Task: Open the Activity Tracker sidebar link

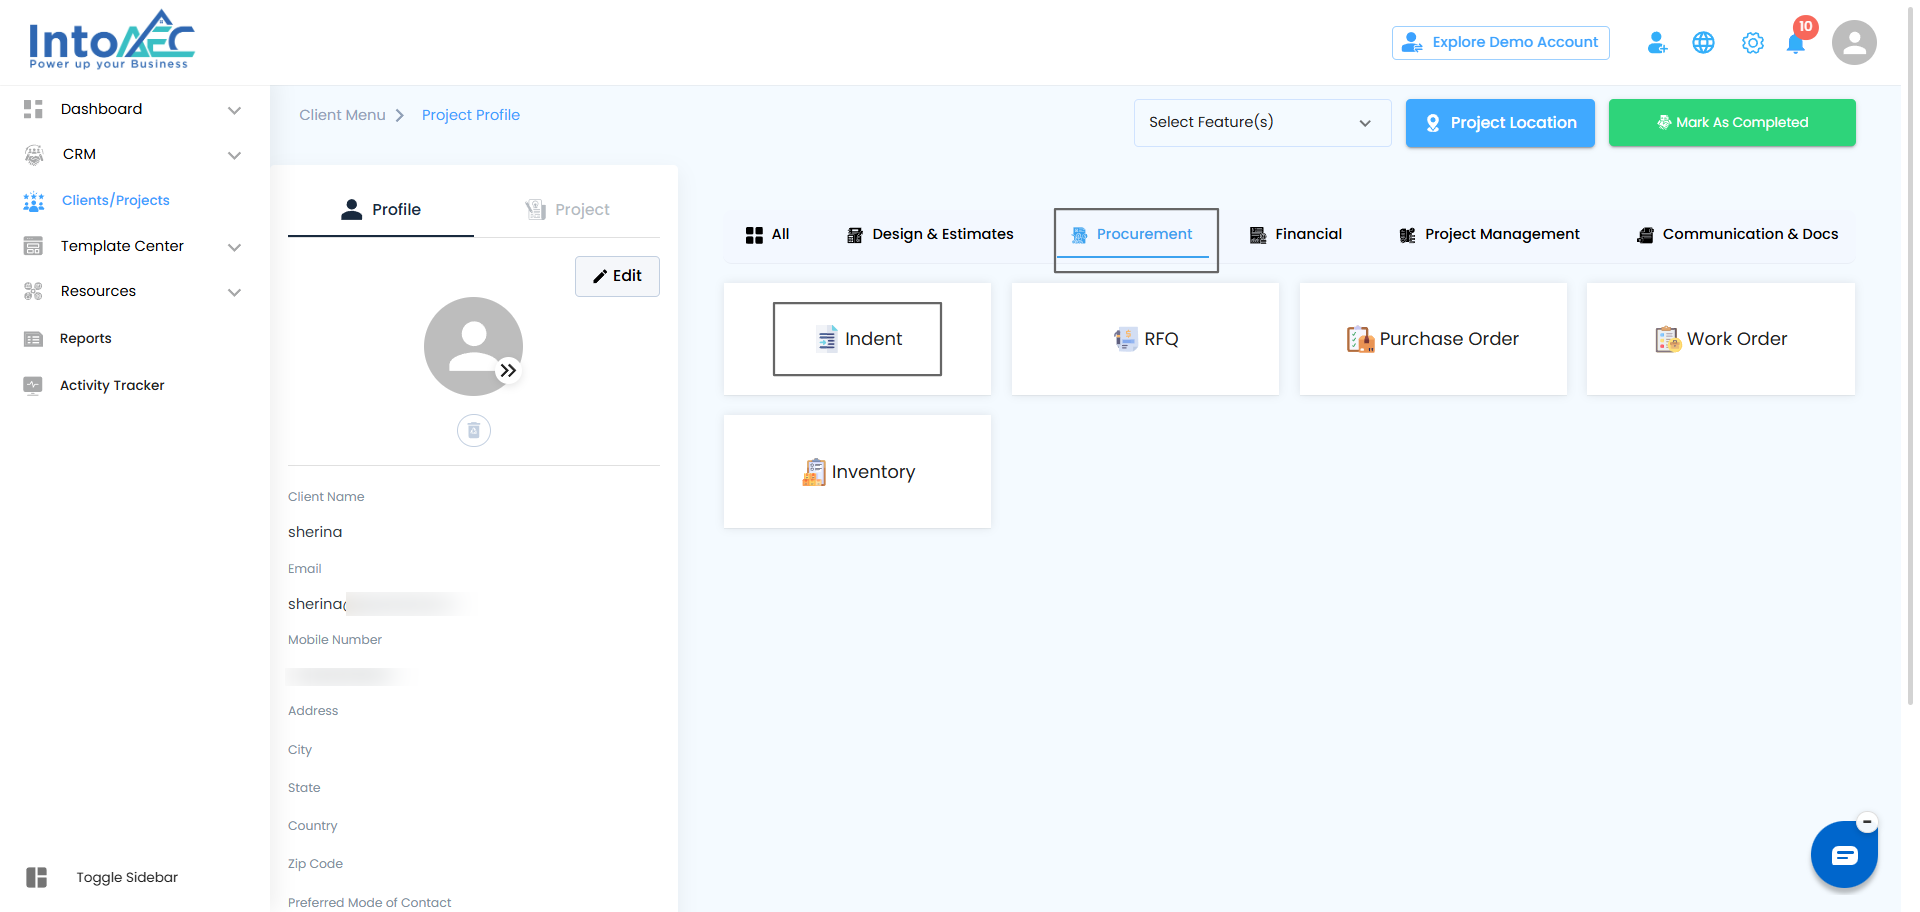Action: click(112, 386)
